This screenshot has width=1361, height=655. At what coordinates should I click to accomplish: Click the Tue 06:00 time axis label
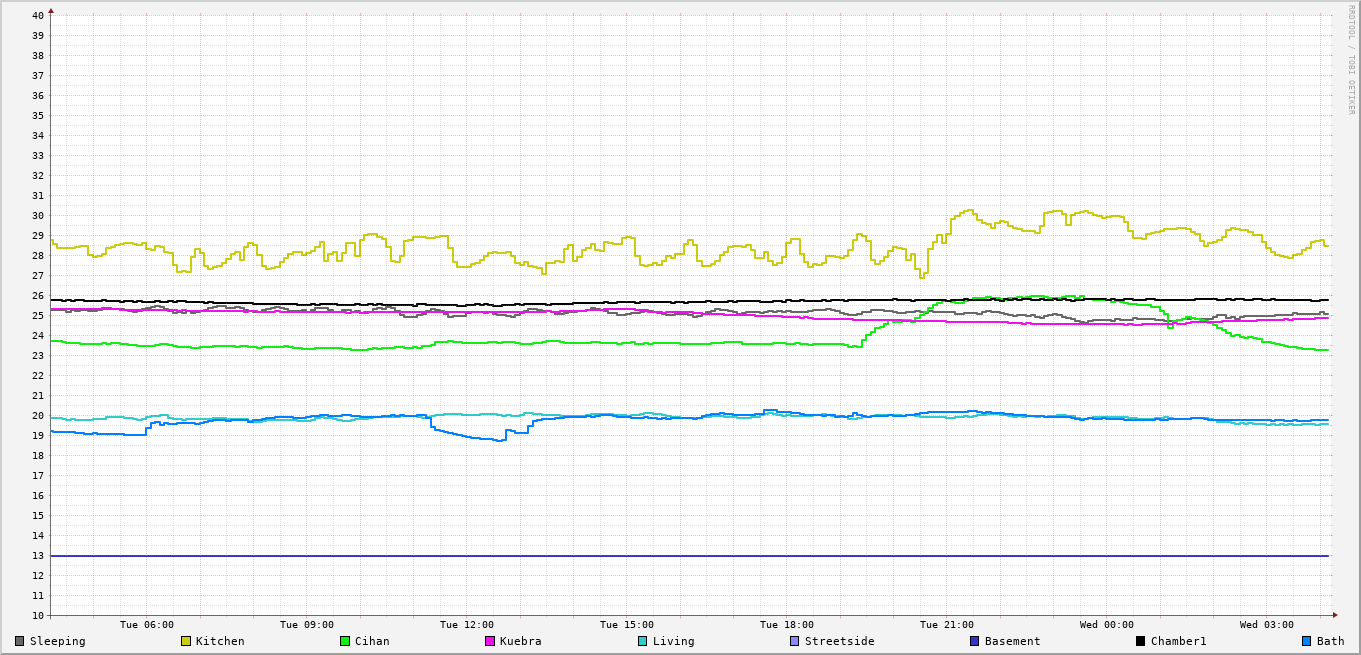147,625
